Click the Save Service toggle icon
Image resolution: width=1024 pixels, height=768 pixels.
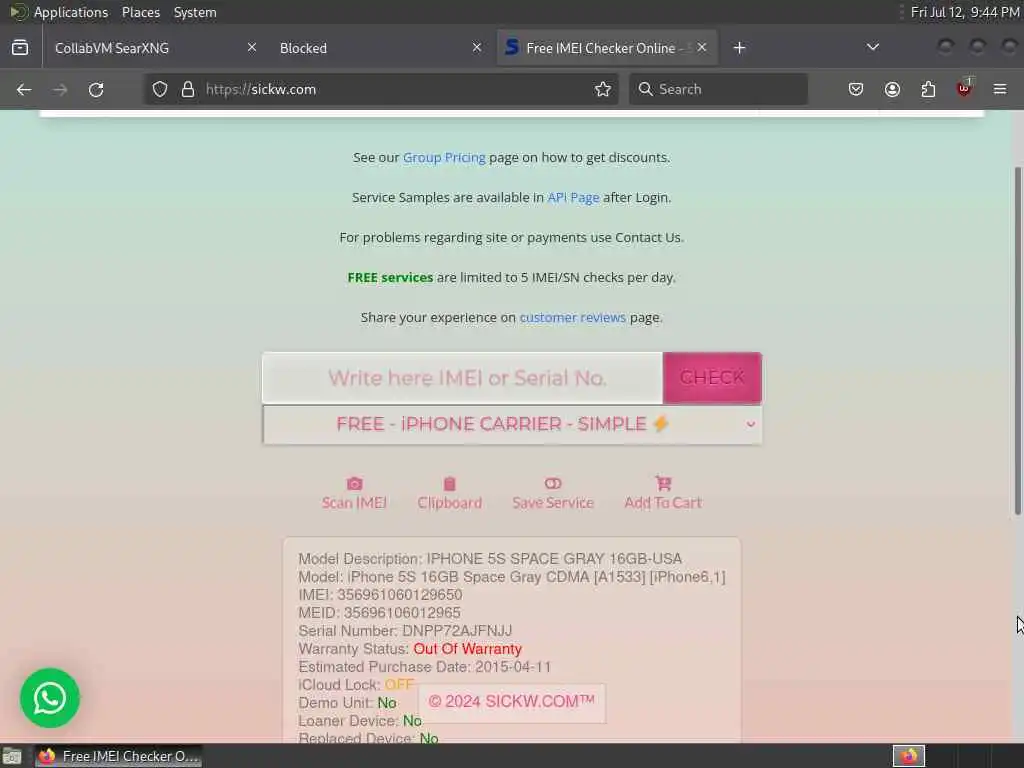point(552,483)
